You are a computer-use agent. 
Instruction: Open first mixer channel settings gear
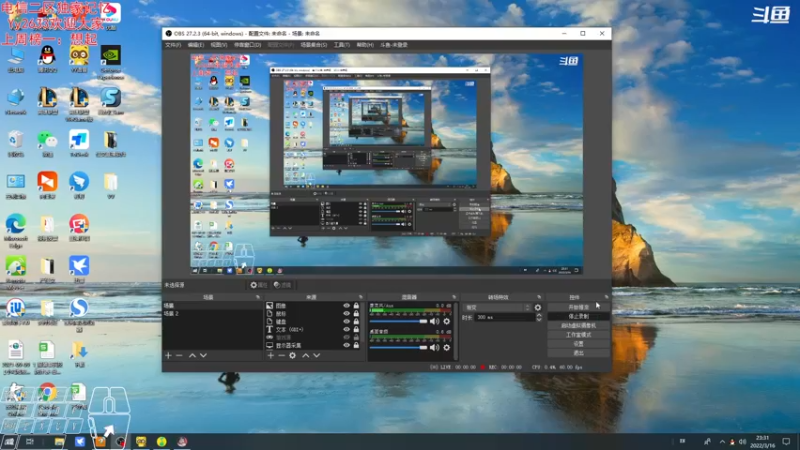pos(447,321)
